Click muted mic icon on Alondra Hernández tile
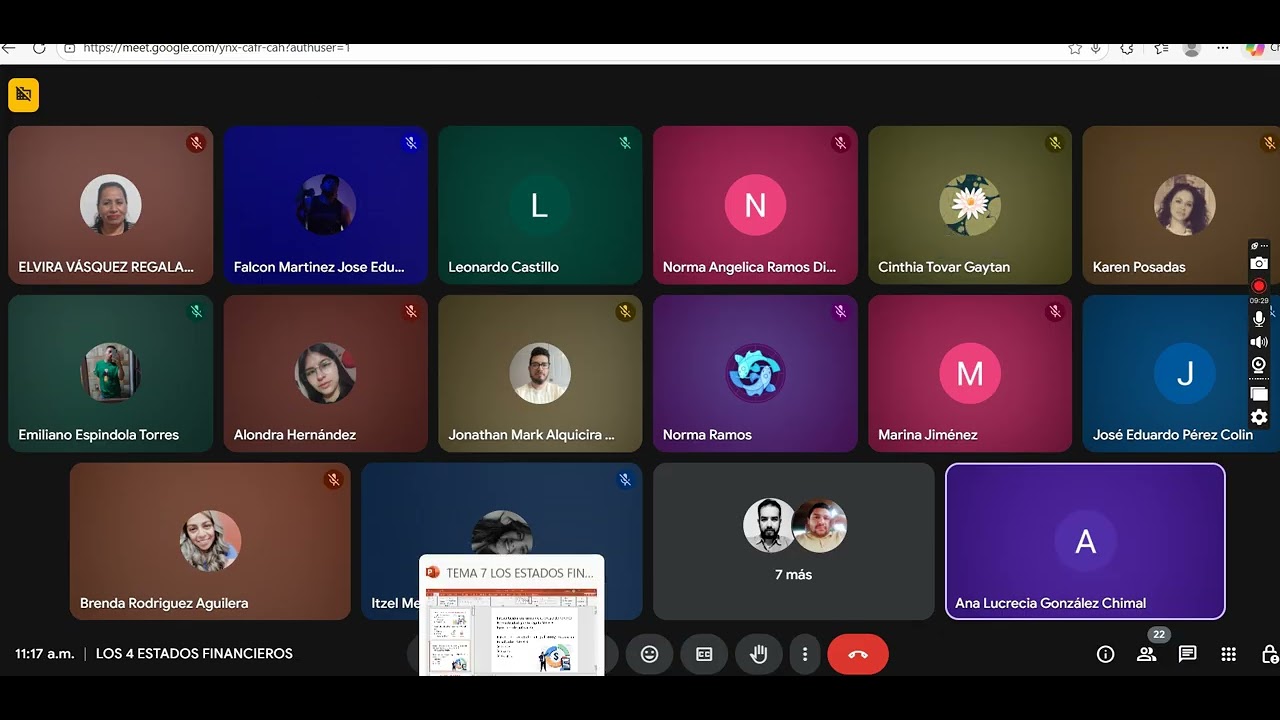 [x=410, y=311]
